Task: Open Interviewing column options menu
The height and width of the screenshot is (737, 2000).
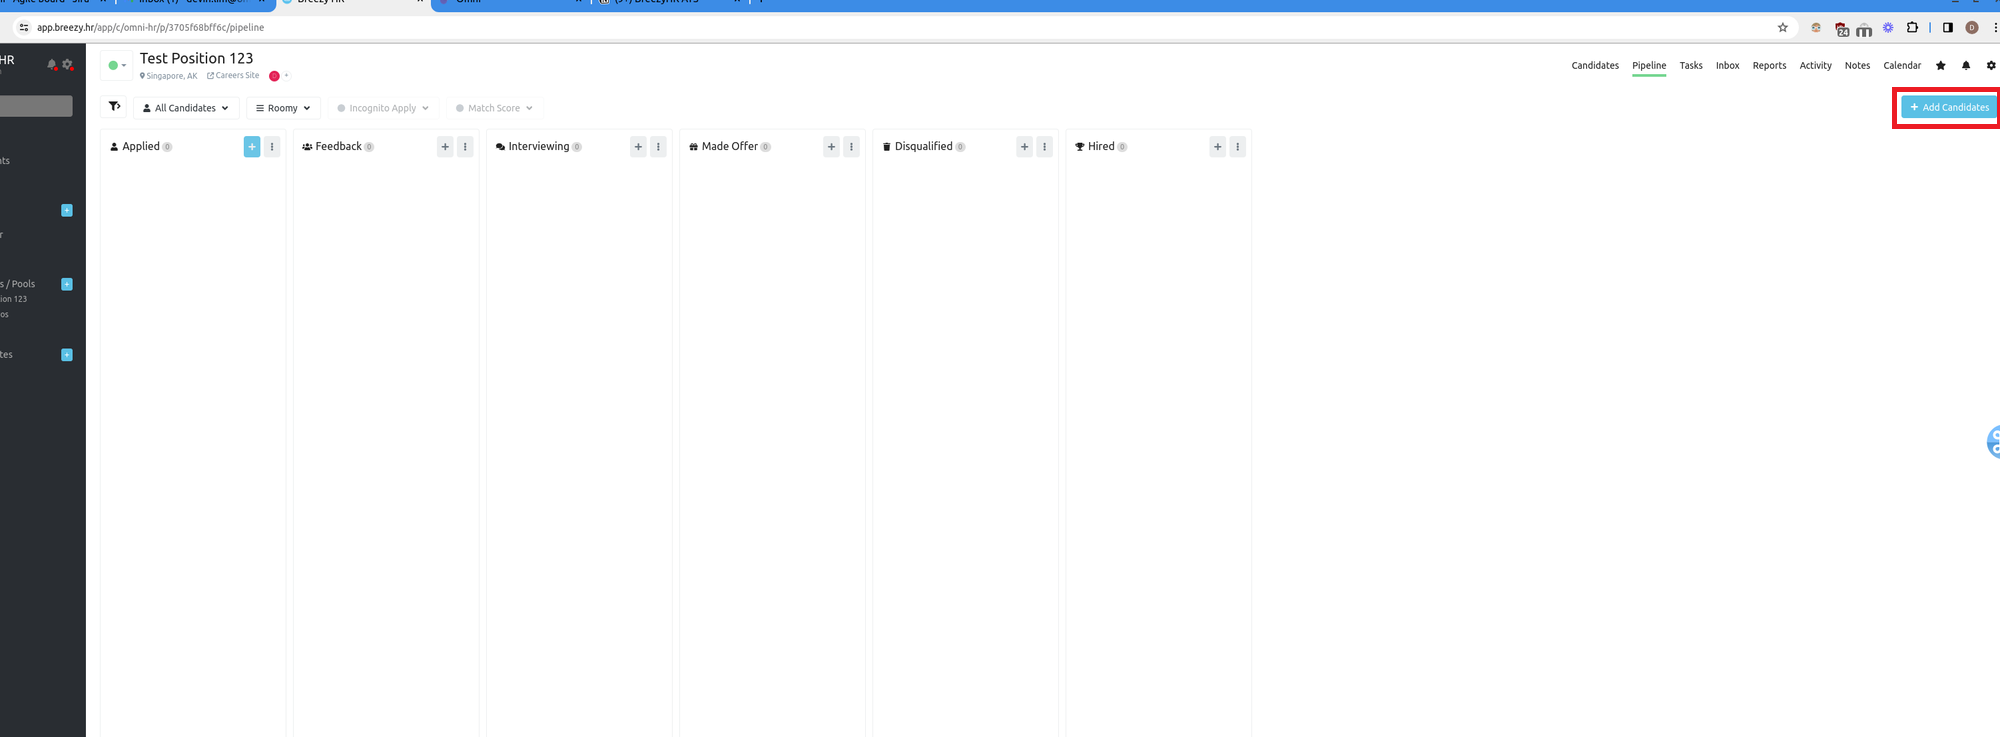Action: point(658,147)
